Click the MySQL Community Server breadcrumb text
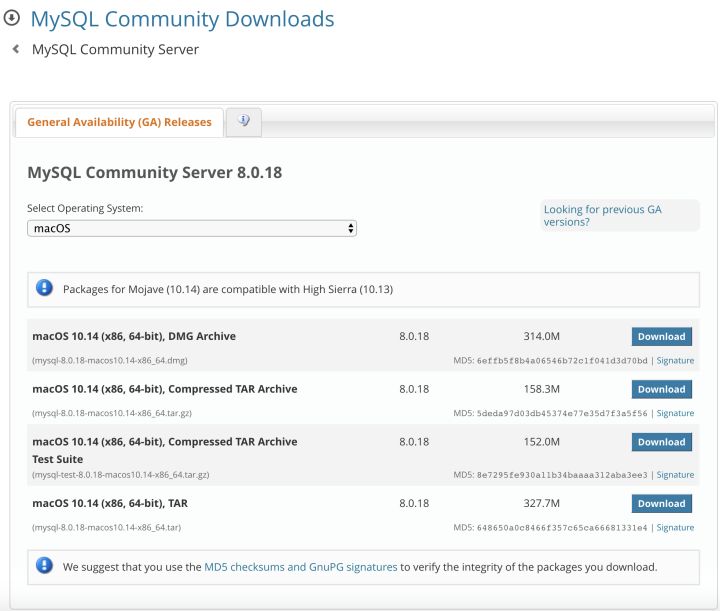The width and height of the screenshot is (720, 611). click(x=115, y=49)
